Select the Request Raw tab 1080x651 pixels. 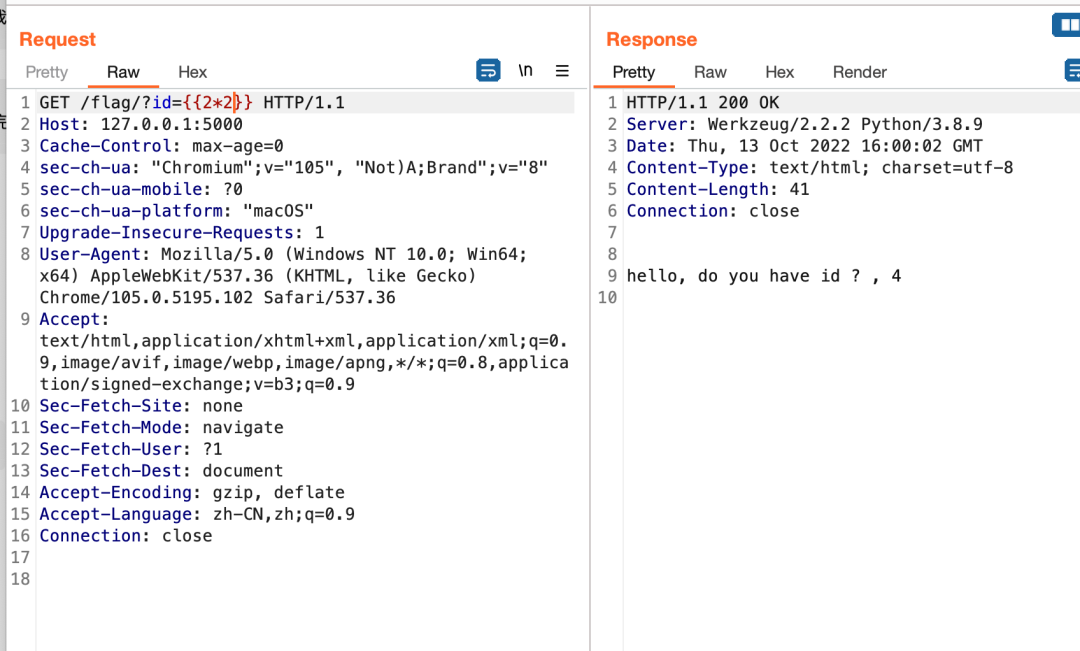[123, 72]
